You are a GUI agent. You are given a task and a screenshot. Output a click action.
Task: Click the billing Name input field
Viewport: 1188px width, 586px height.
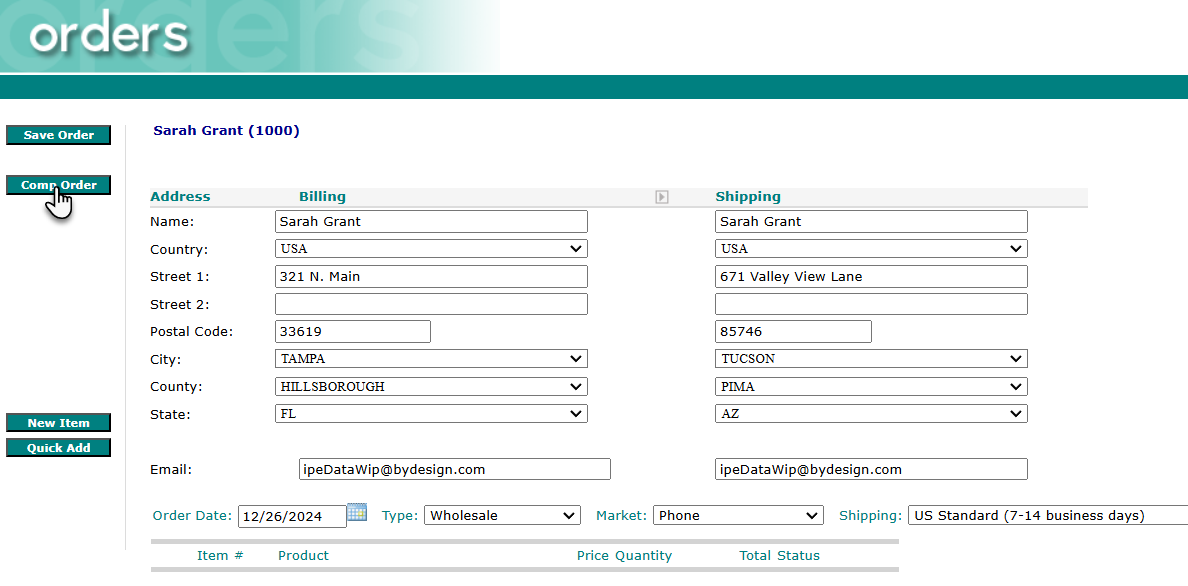click(431, 222)
